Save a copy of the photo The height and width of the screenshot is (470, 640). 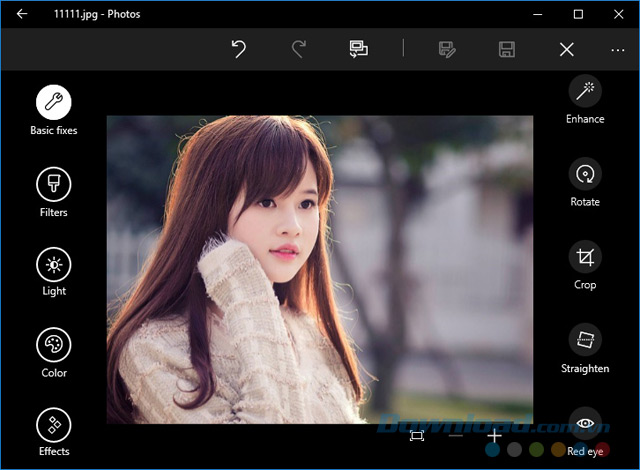point(447,49)
